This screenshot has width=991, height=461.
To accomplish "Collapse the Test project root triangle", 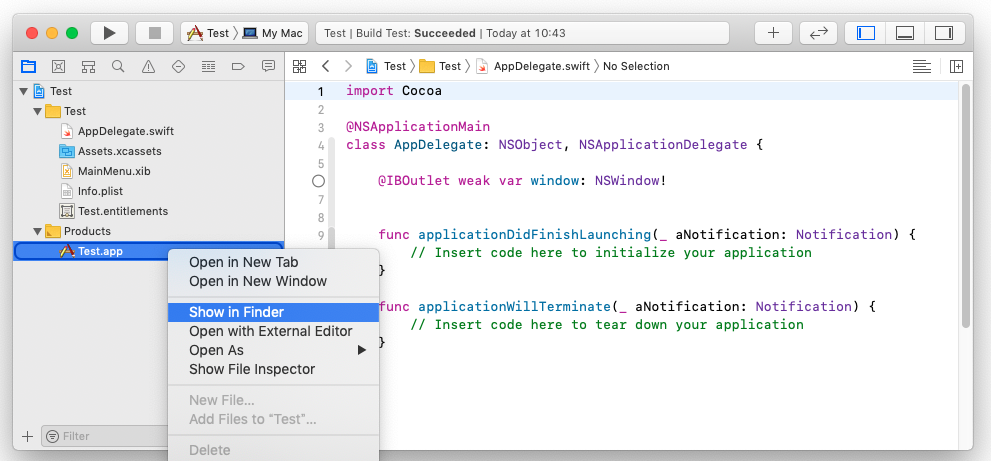I will coord(24,91).
